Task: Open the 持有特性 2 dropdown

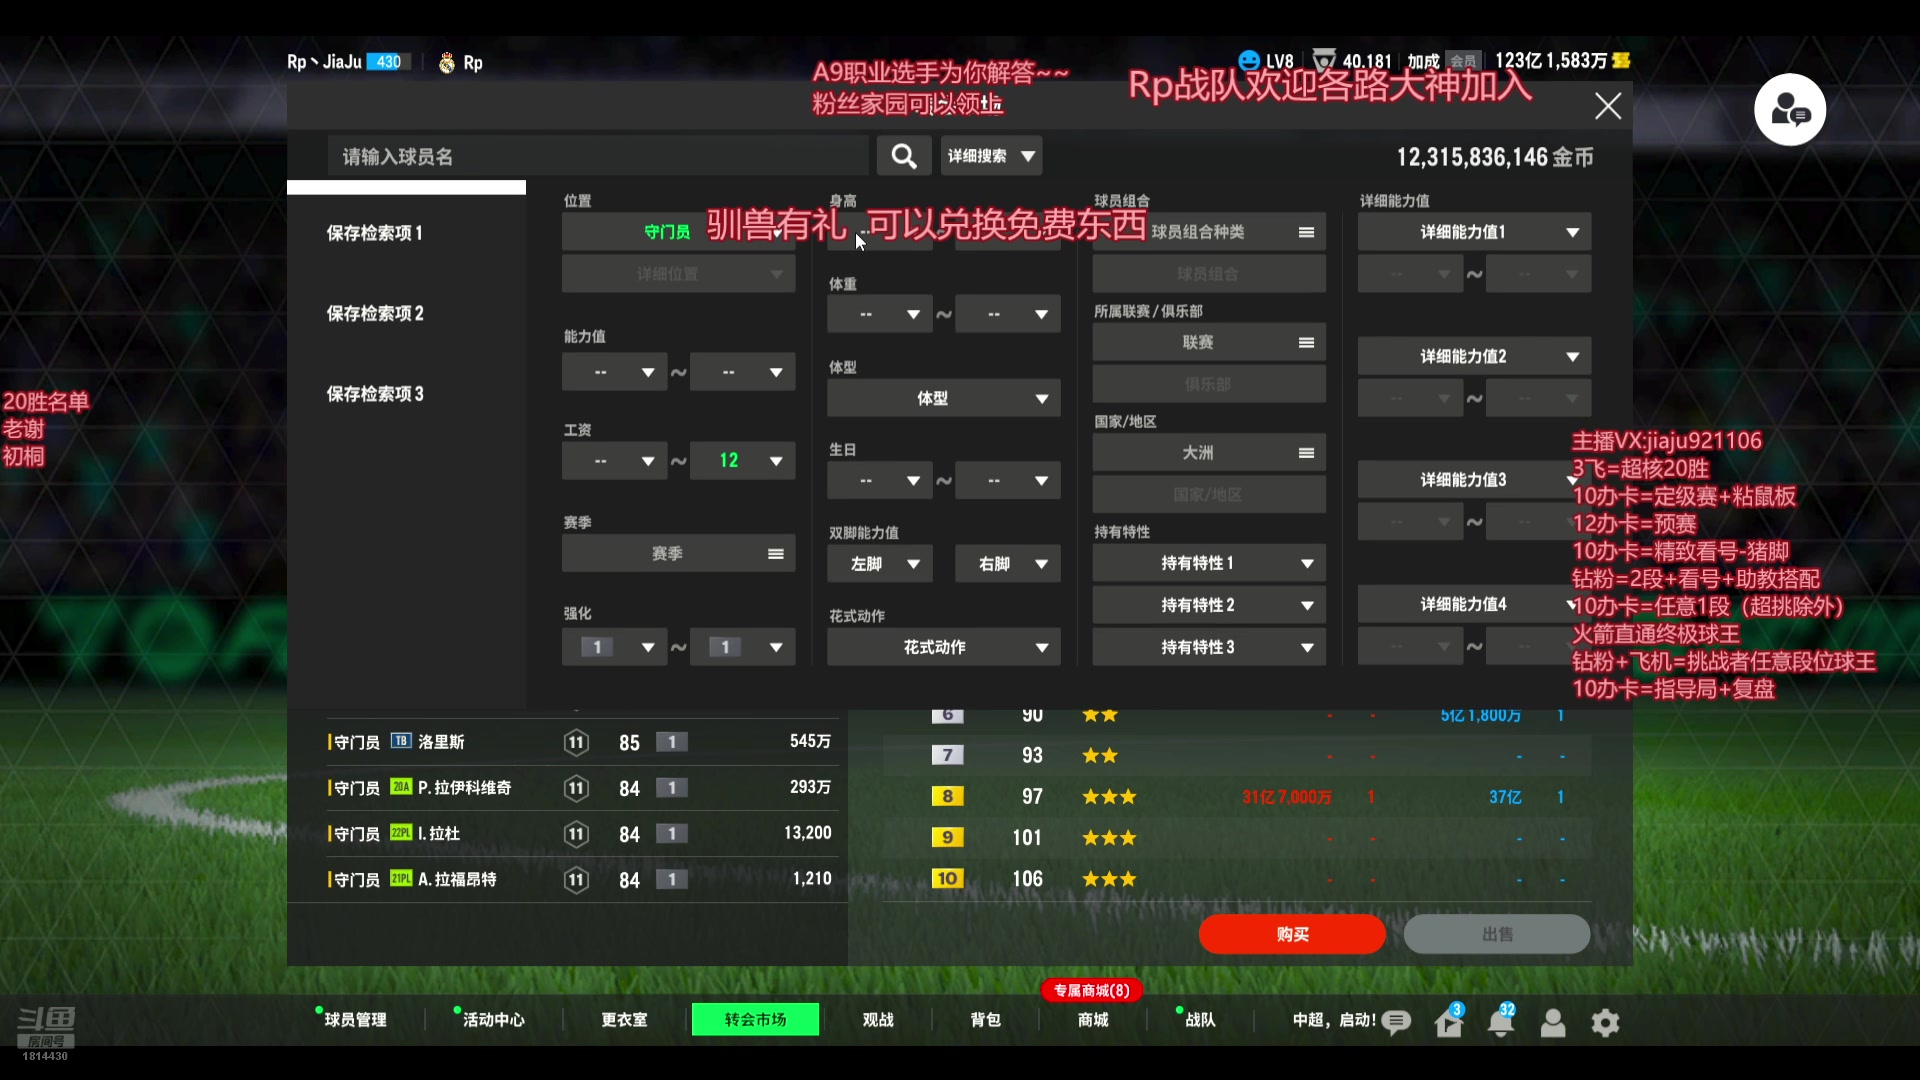Action: click(x=1209, y=605)
